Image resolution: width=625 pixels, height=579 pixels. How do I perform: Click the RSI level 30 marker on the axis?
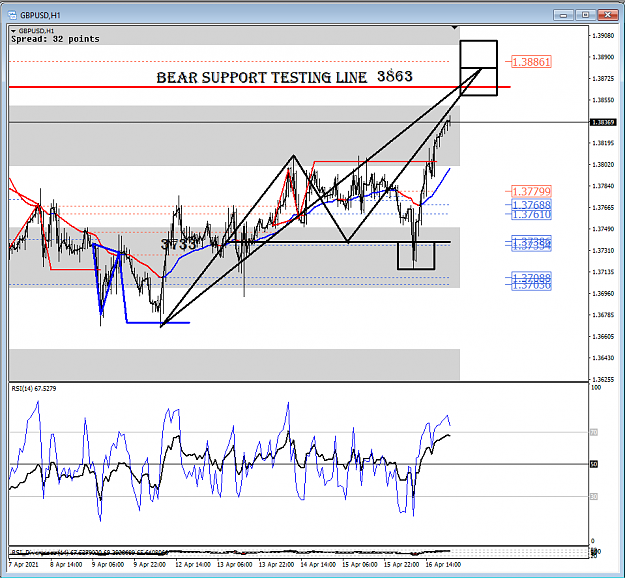(x=594, y=497)
